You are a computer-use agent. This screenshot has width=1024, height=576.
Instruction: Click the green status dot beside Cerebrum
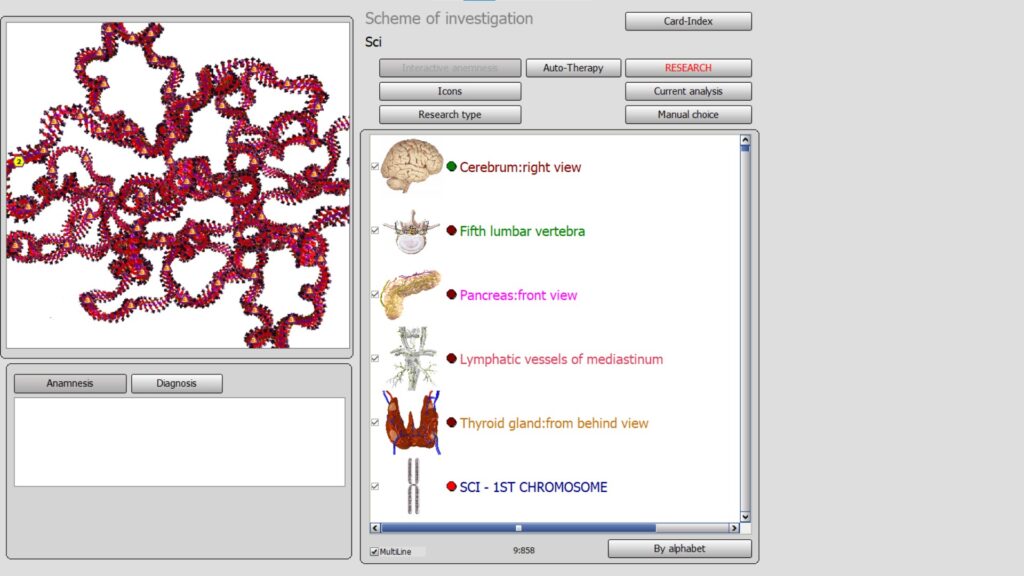point(452,167)
